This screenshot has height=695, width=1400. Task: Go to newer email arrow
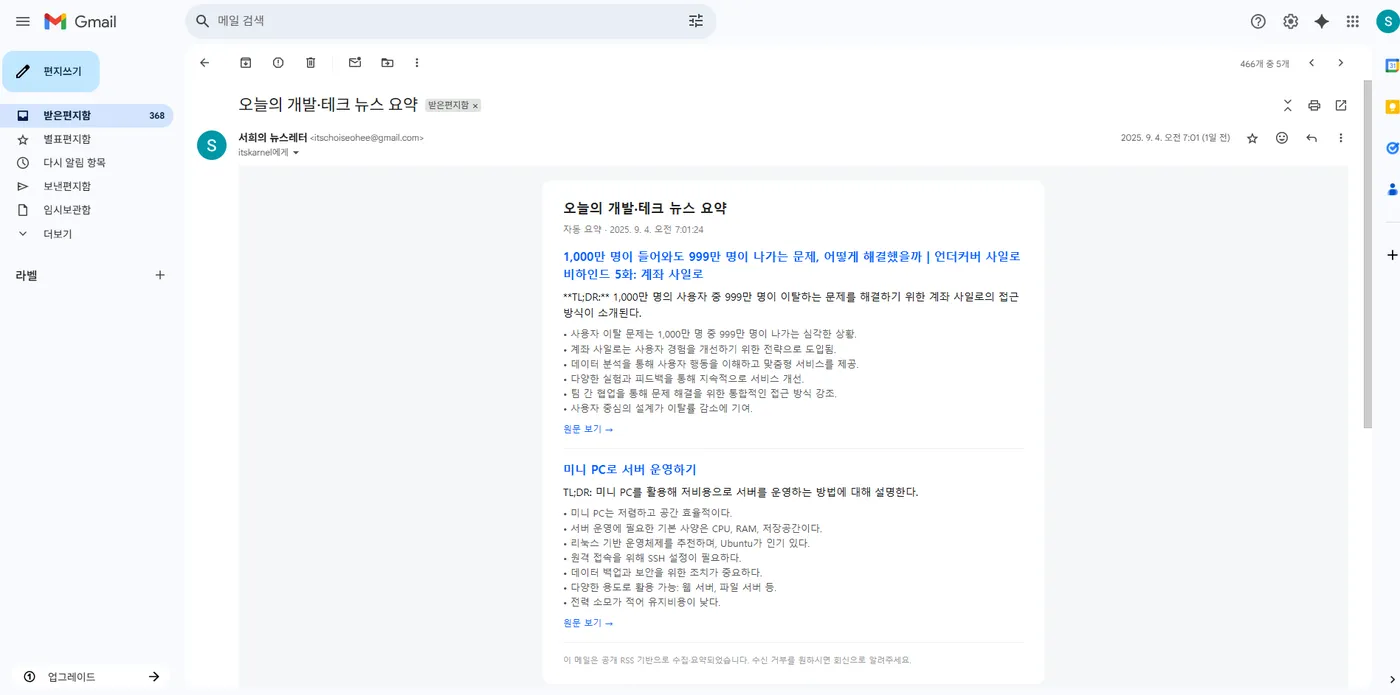[x=1312, y=62]
